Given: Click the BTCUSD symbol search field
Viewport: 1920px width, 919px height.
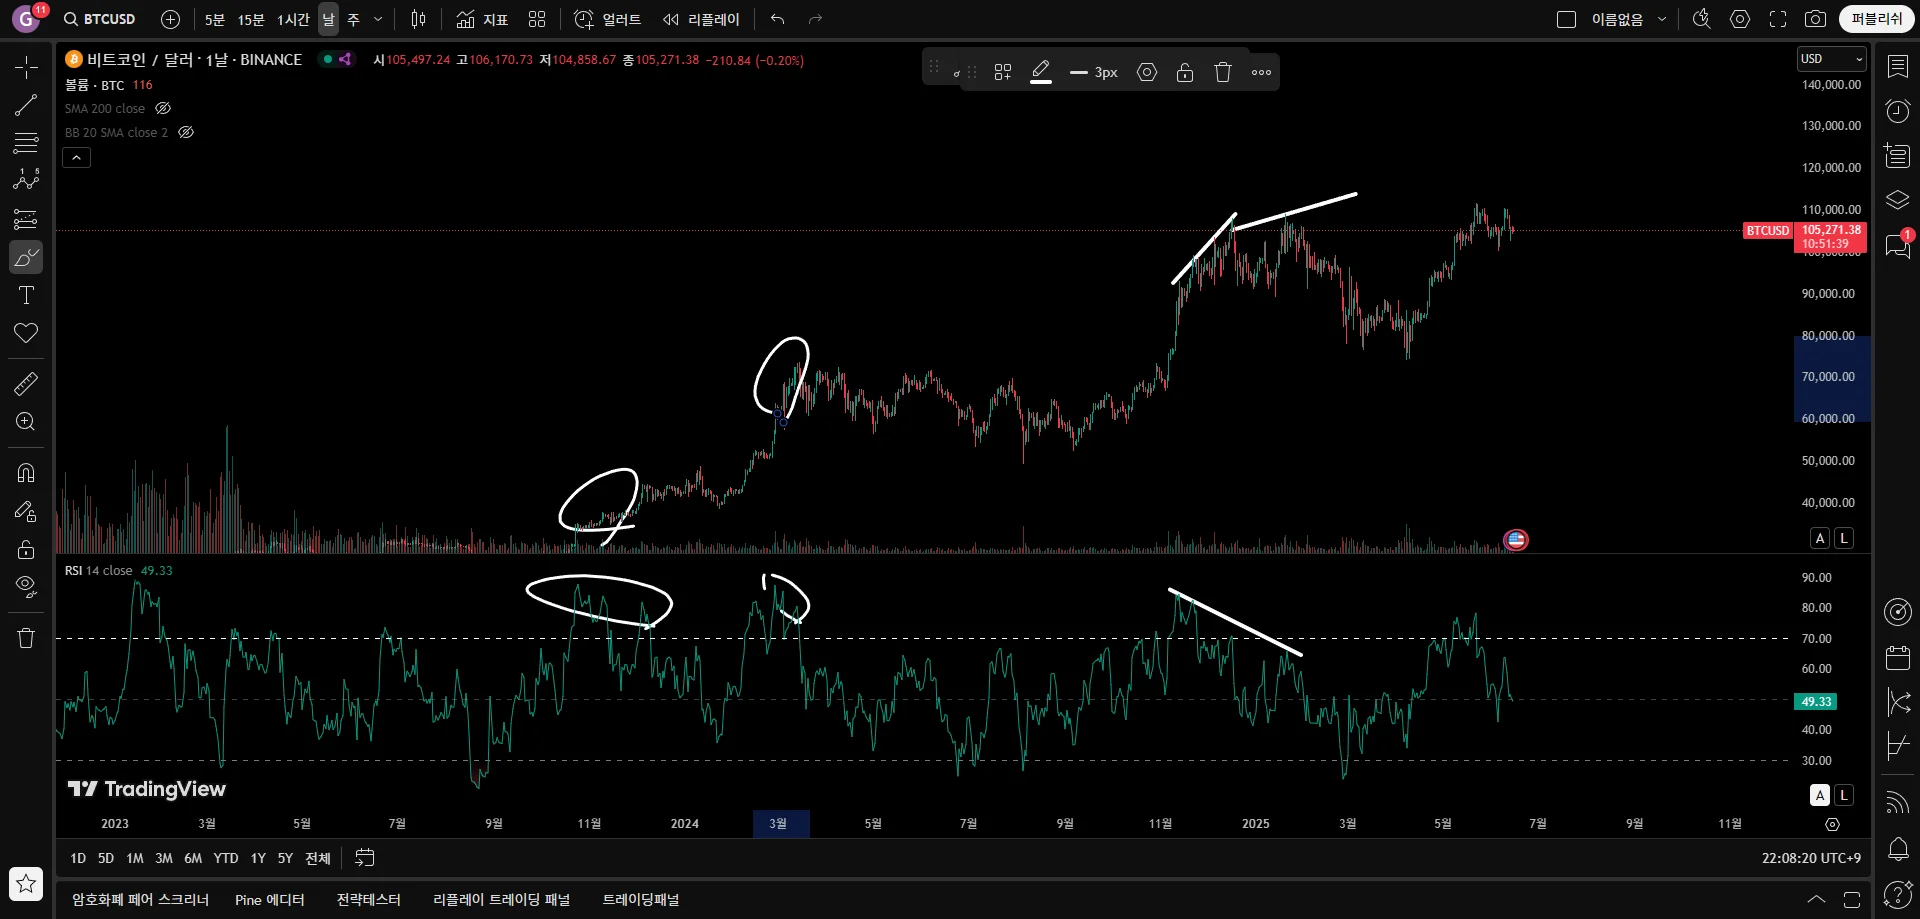Looking at the screenshot, I should pos(100,19).
